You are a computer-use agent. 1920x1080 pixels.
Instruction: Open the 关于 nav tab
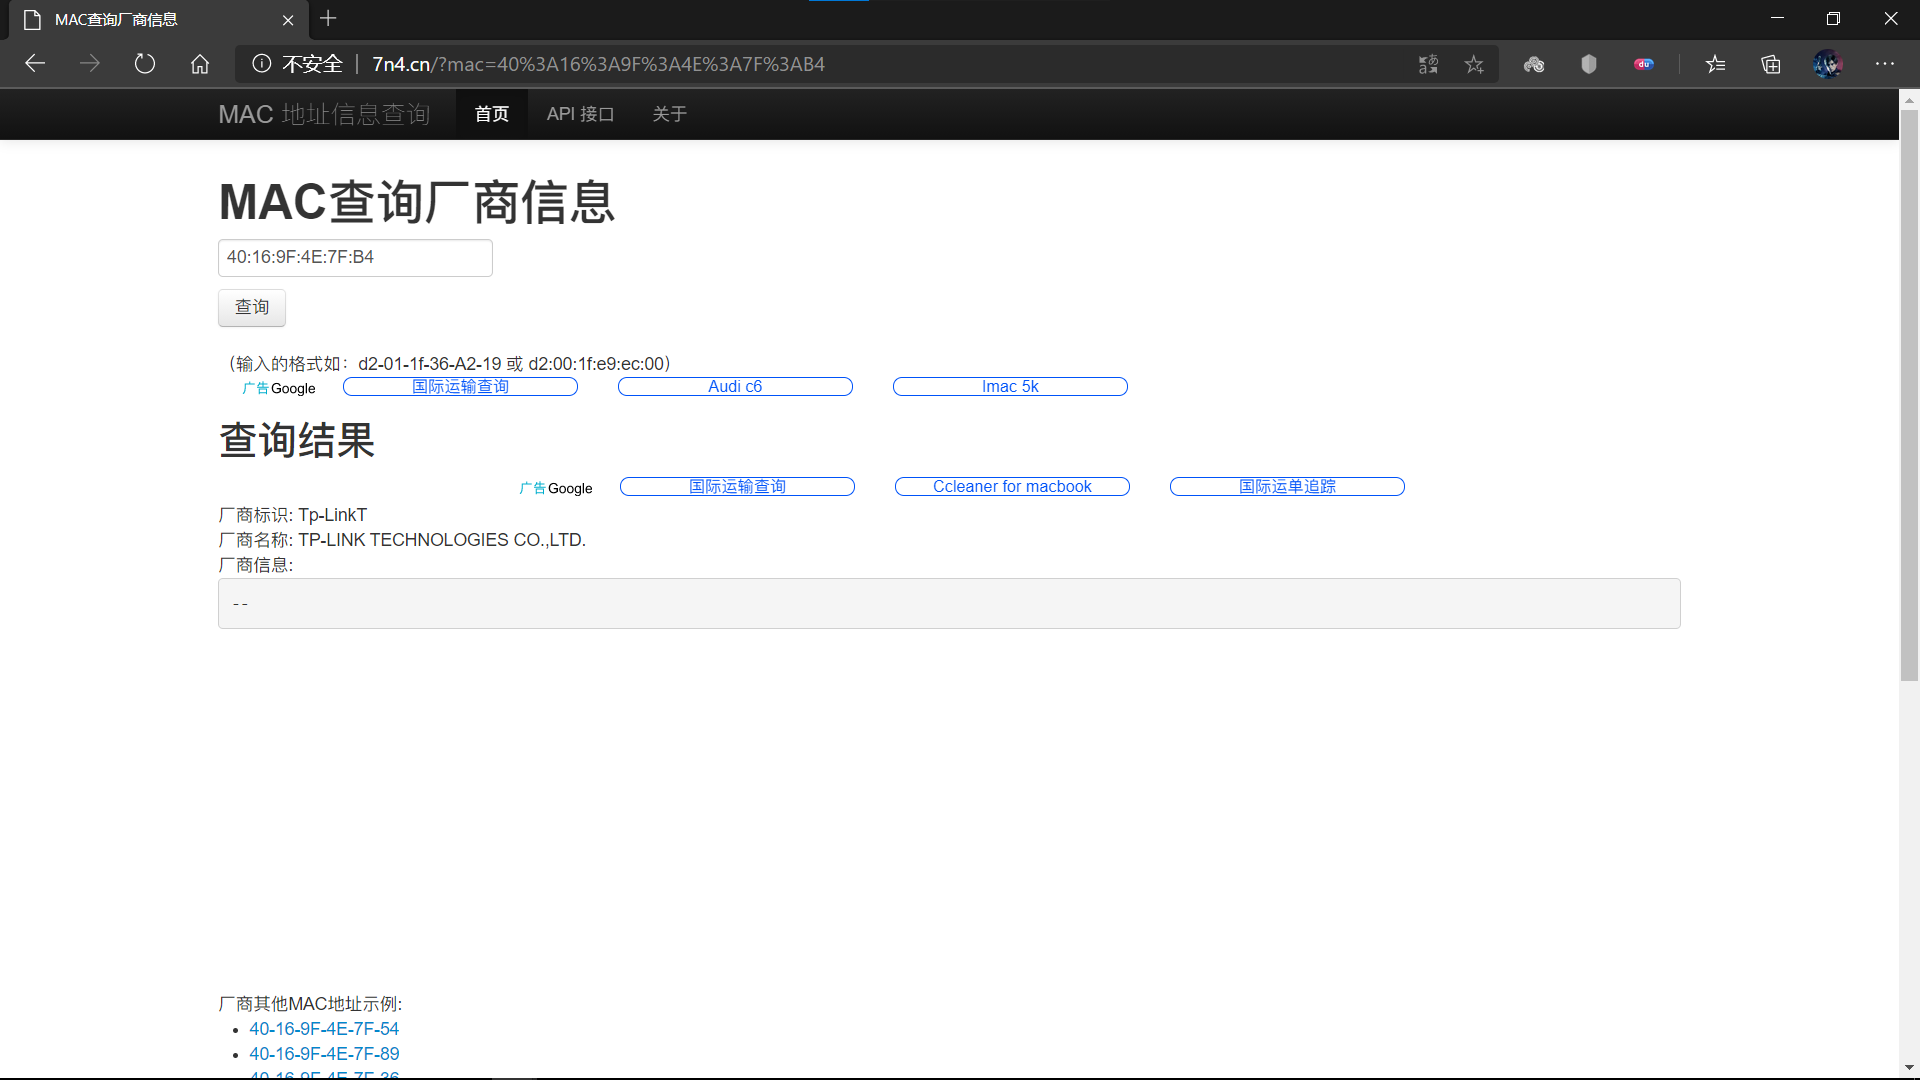(669, 114)
